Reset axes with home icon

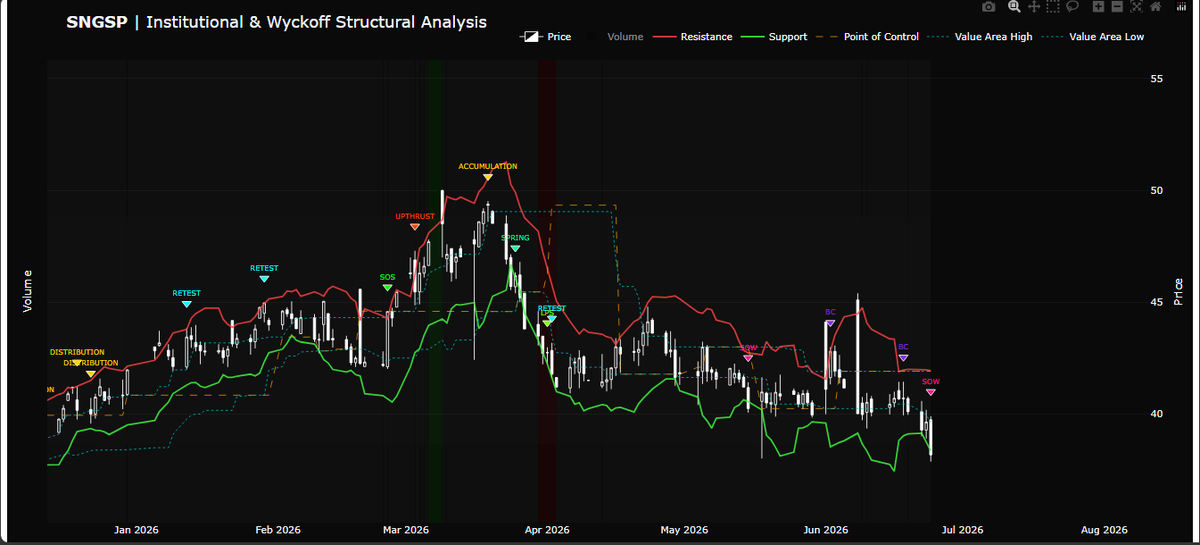tap(1155, 6)
